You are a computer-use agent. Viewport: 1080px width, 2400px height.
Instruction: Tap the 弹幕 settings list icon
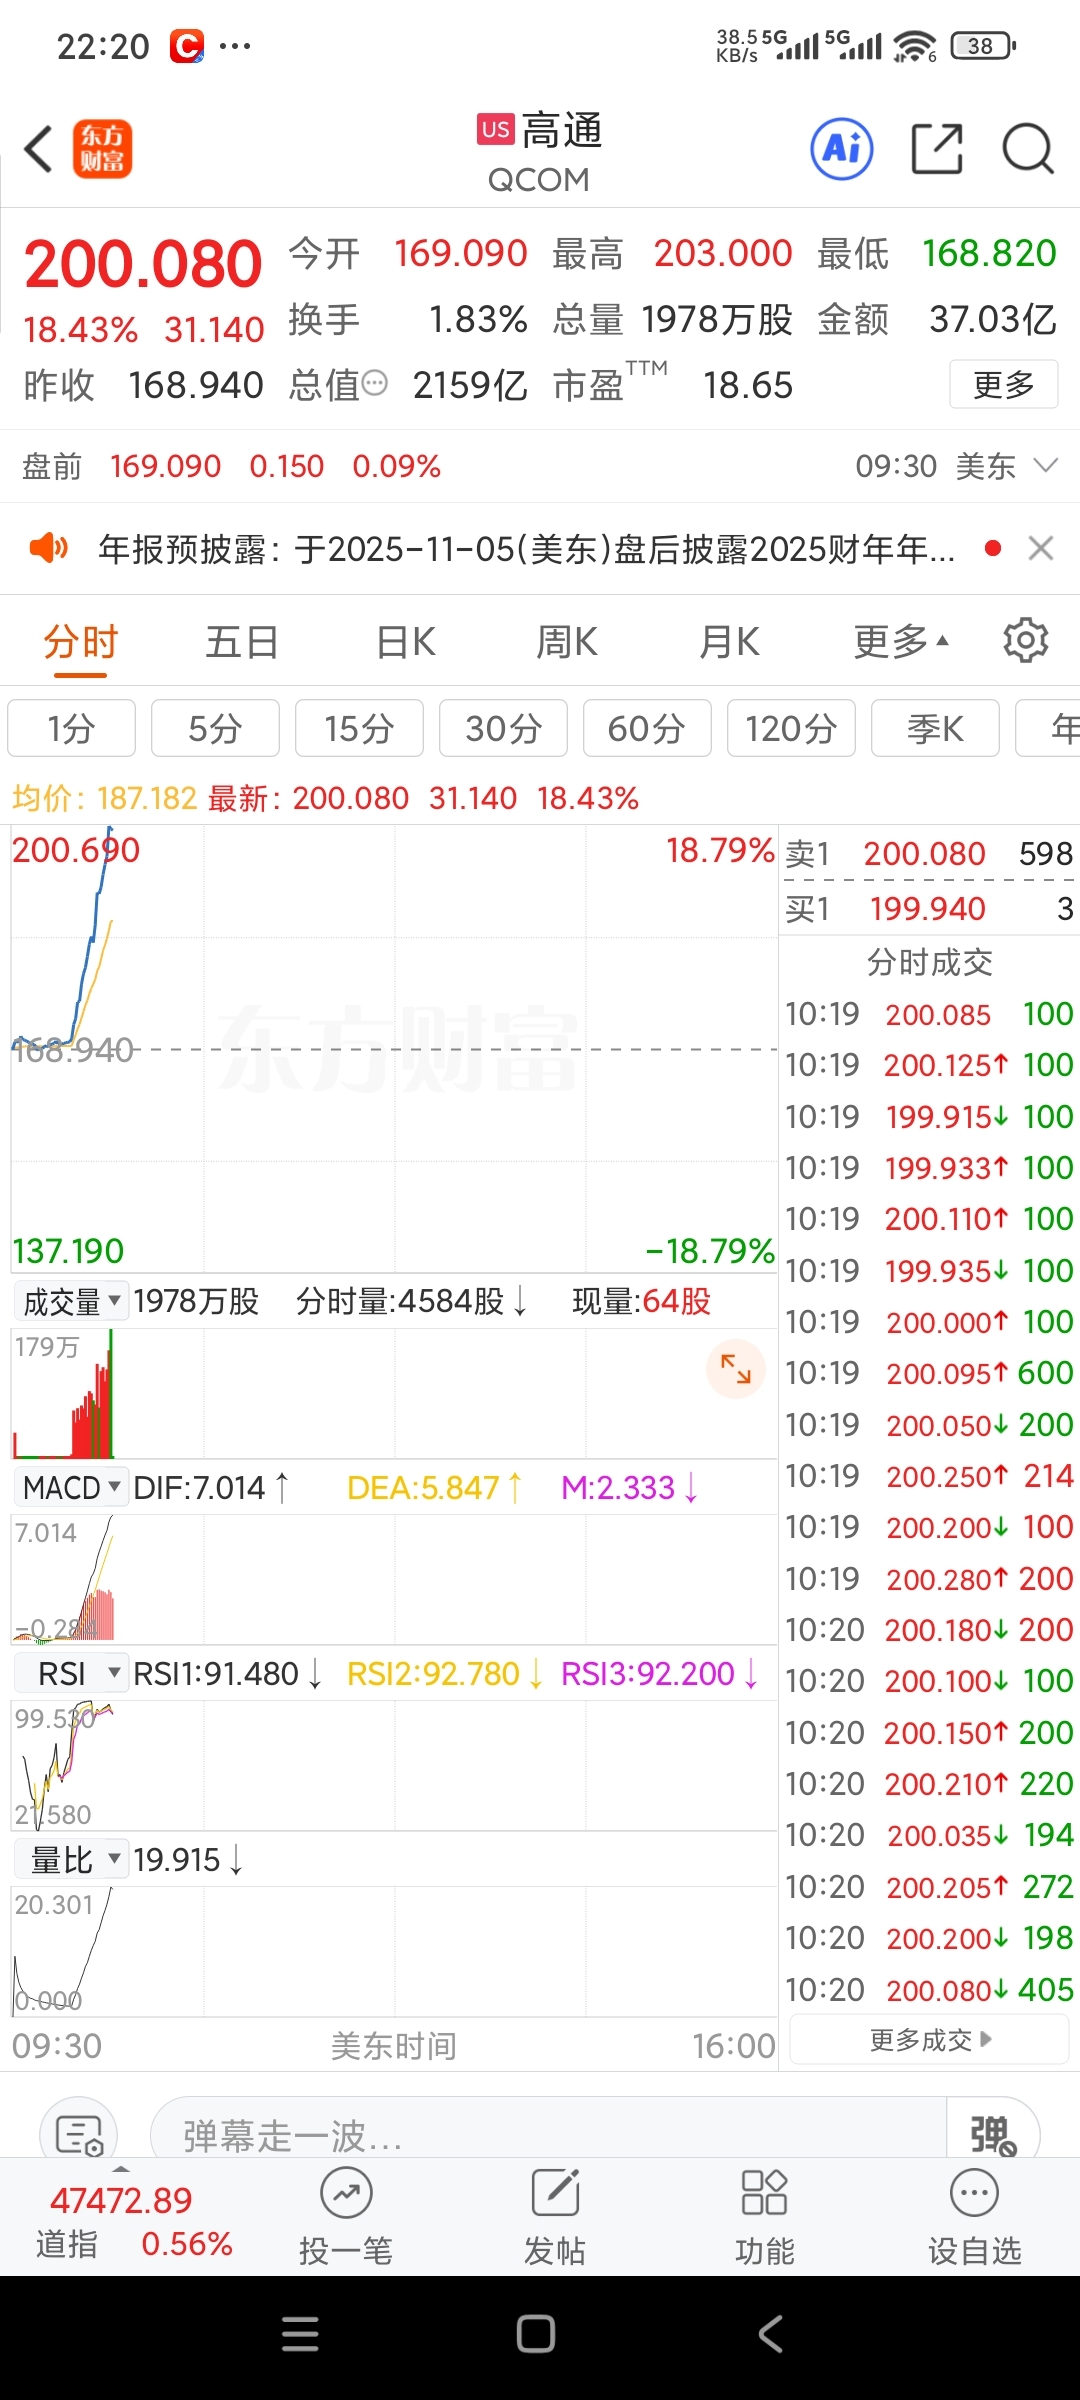pyautogui.click(x=79, y=2134)
